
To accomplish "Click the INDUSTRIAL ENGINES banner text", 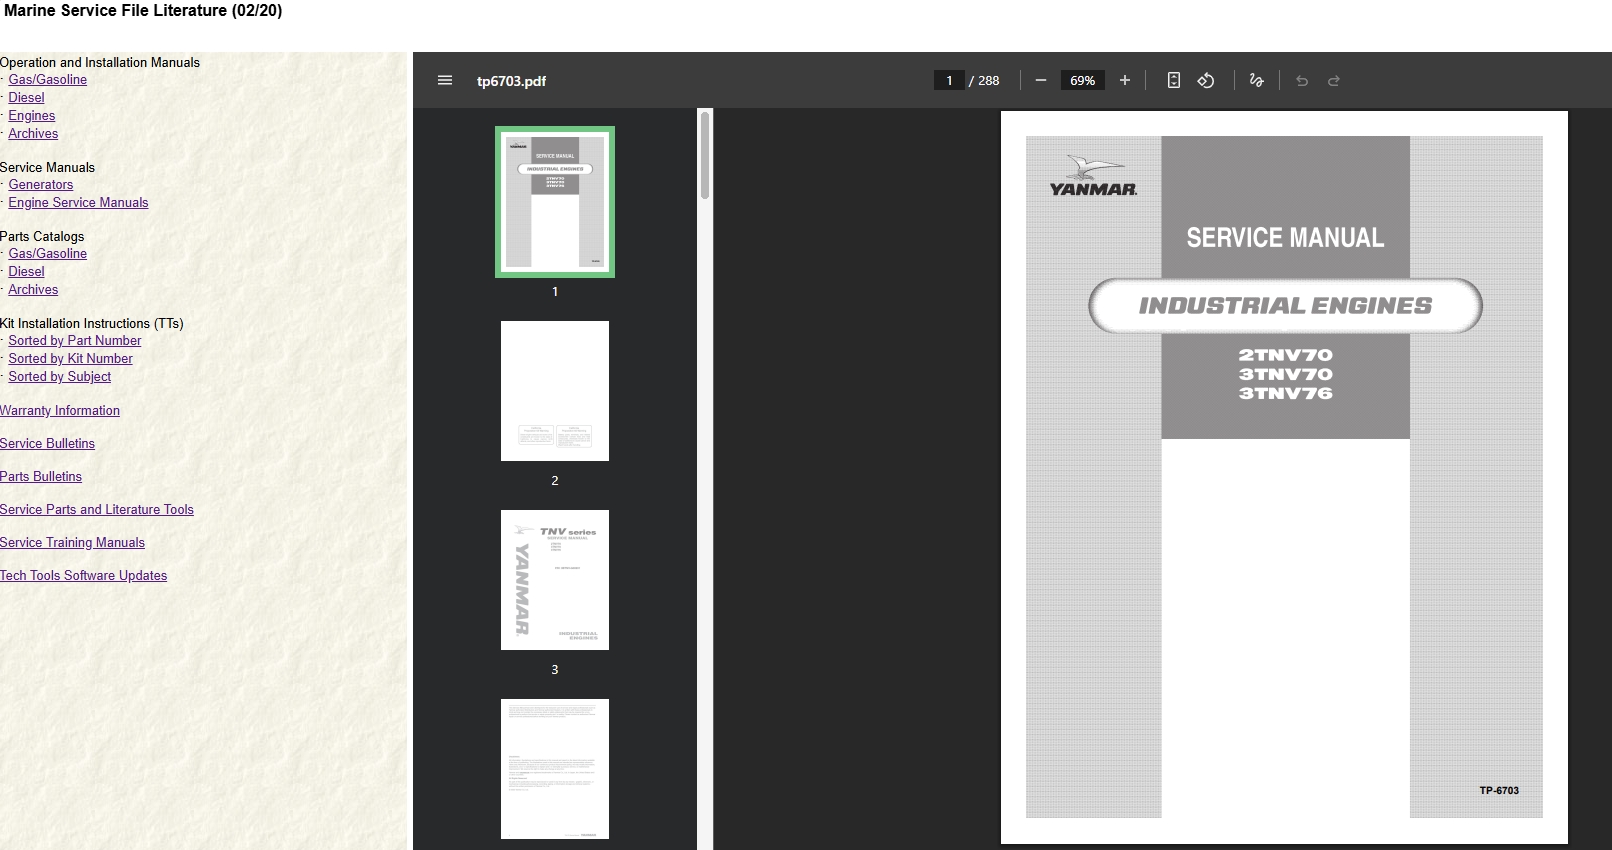I will pyautogui.click(x=1285, y=306).
